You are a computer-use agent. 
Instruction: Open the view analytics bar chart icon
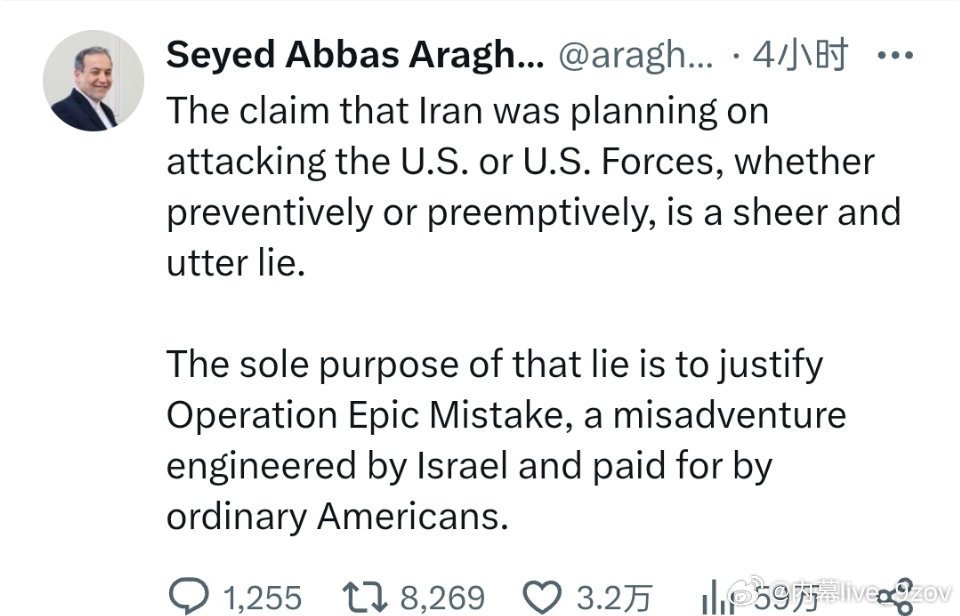tap(713, 598)
